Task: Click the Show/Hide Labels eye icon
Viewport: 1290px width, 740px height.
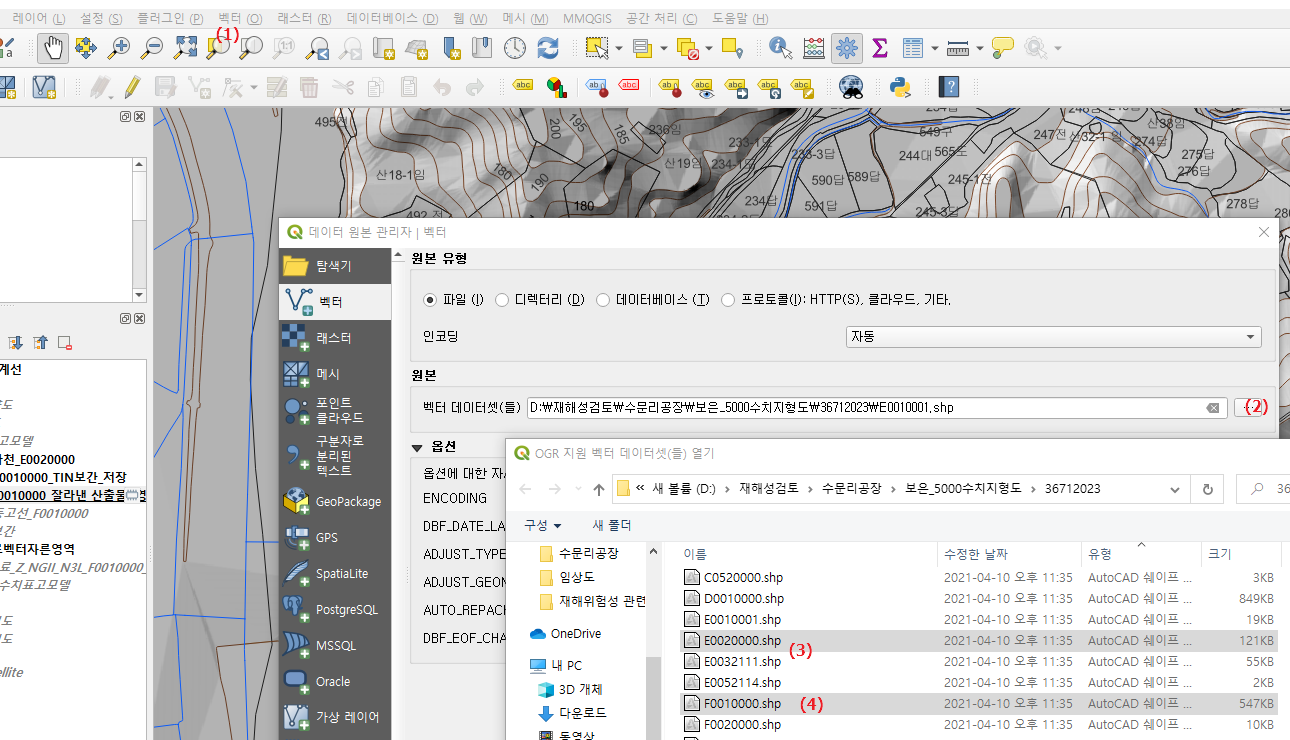Action: [x=703, y=86]
